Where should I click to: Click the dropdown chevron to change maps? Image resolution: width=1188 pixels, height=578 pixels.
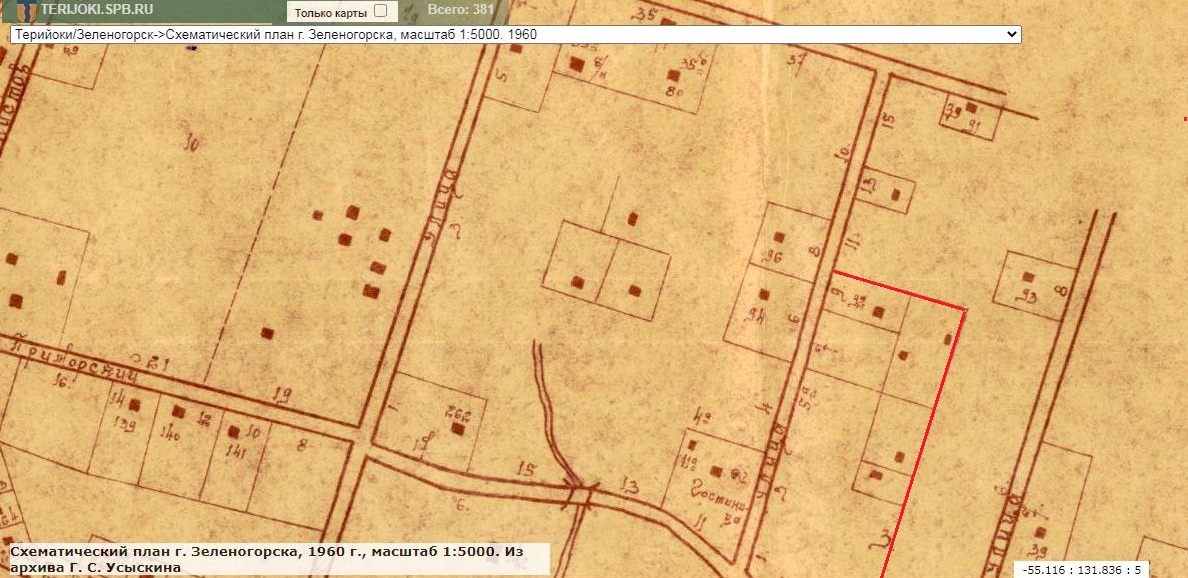[x=1012, y=33]
